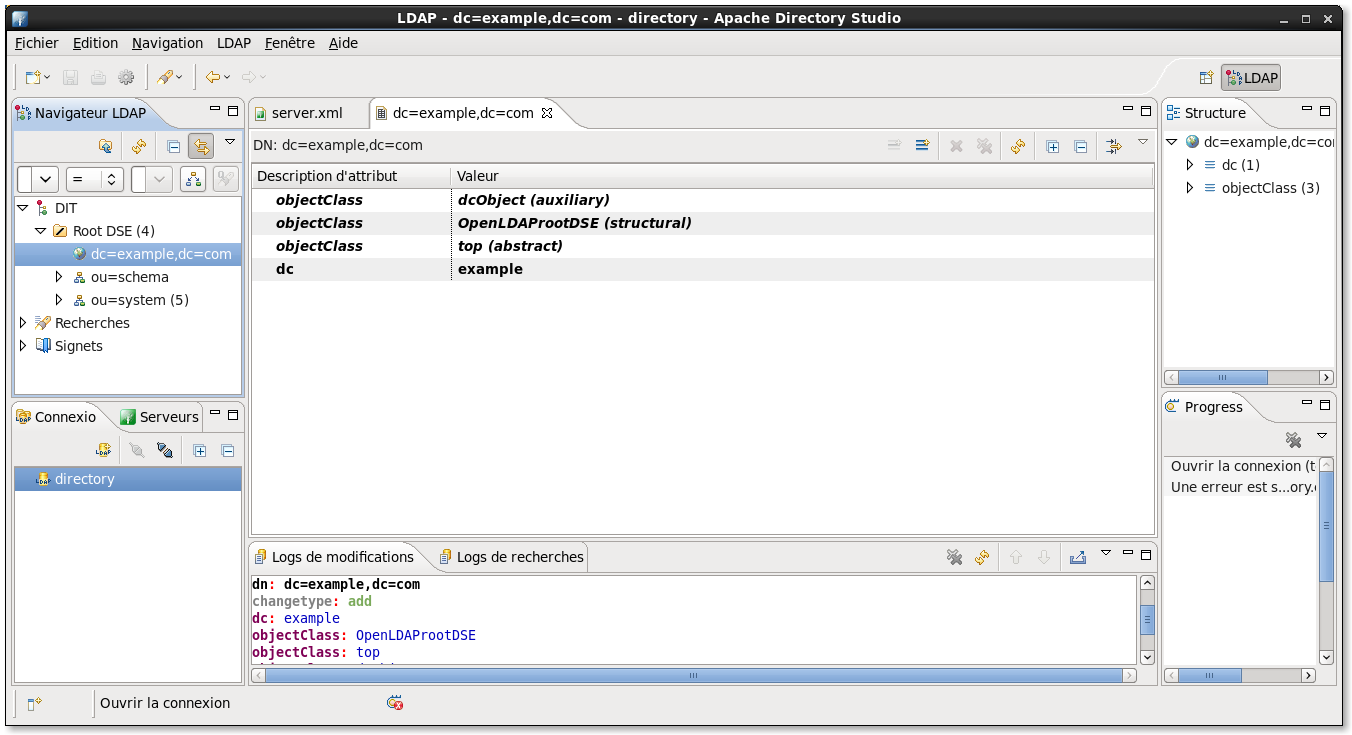The width and height of the screenshot is (1352, 735).
Task: Click Expand All icon in entry editor toolbar
Action: click(x=1052, y=146)
